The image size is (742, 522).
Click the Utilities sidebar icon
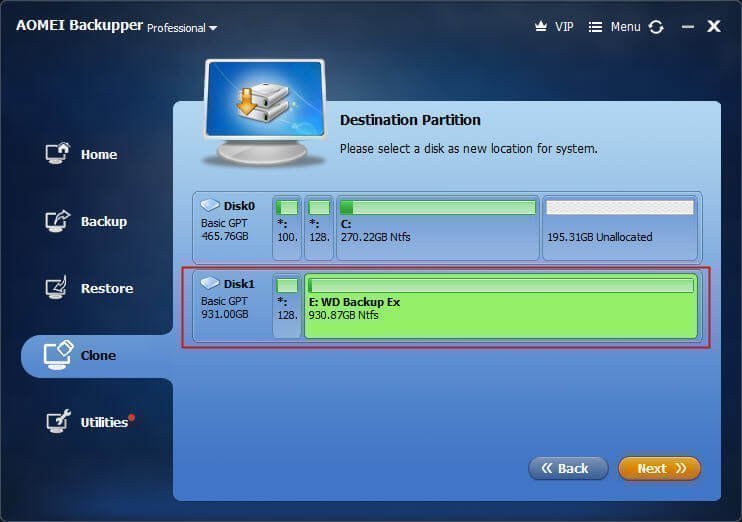(58, 422)
